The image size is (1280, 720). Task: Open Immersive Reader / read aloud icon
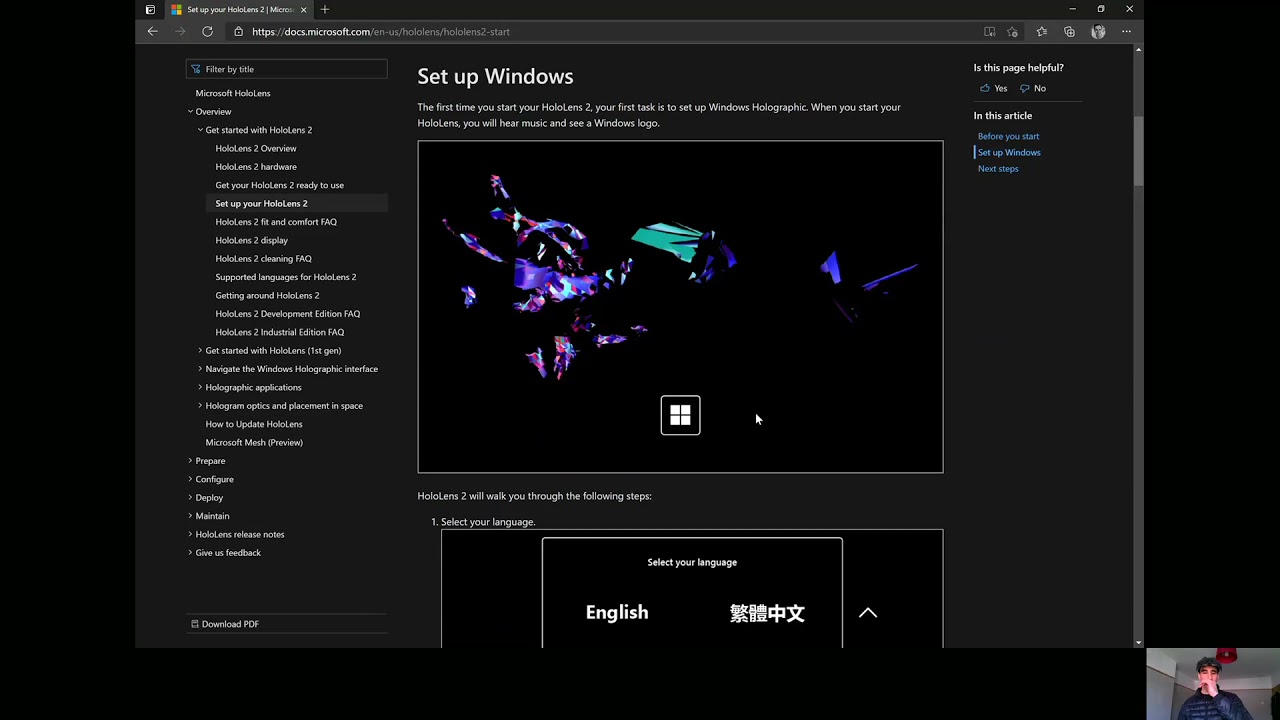point(989,31)
